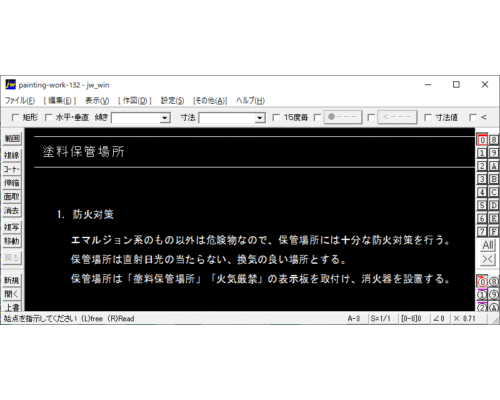500x400 pixels.
Task: Toggle square layer 8 button
Action: [494, 140]
